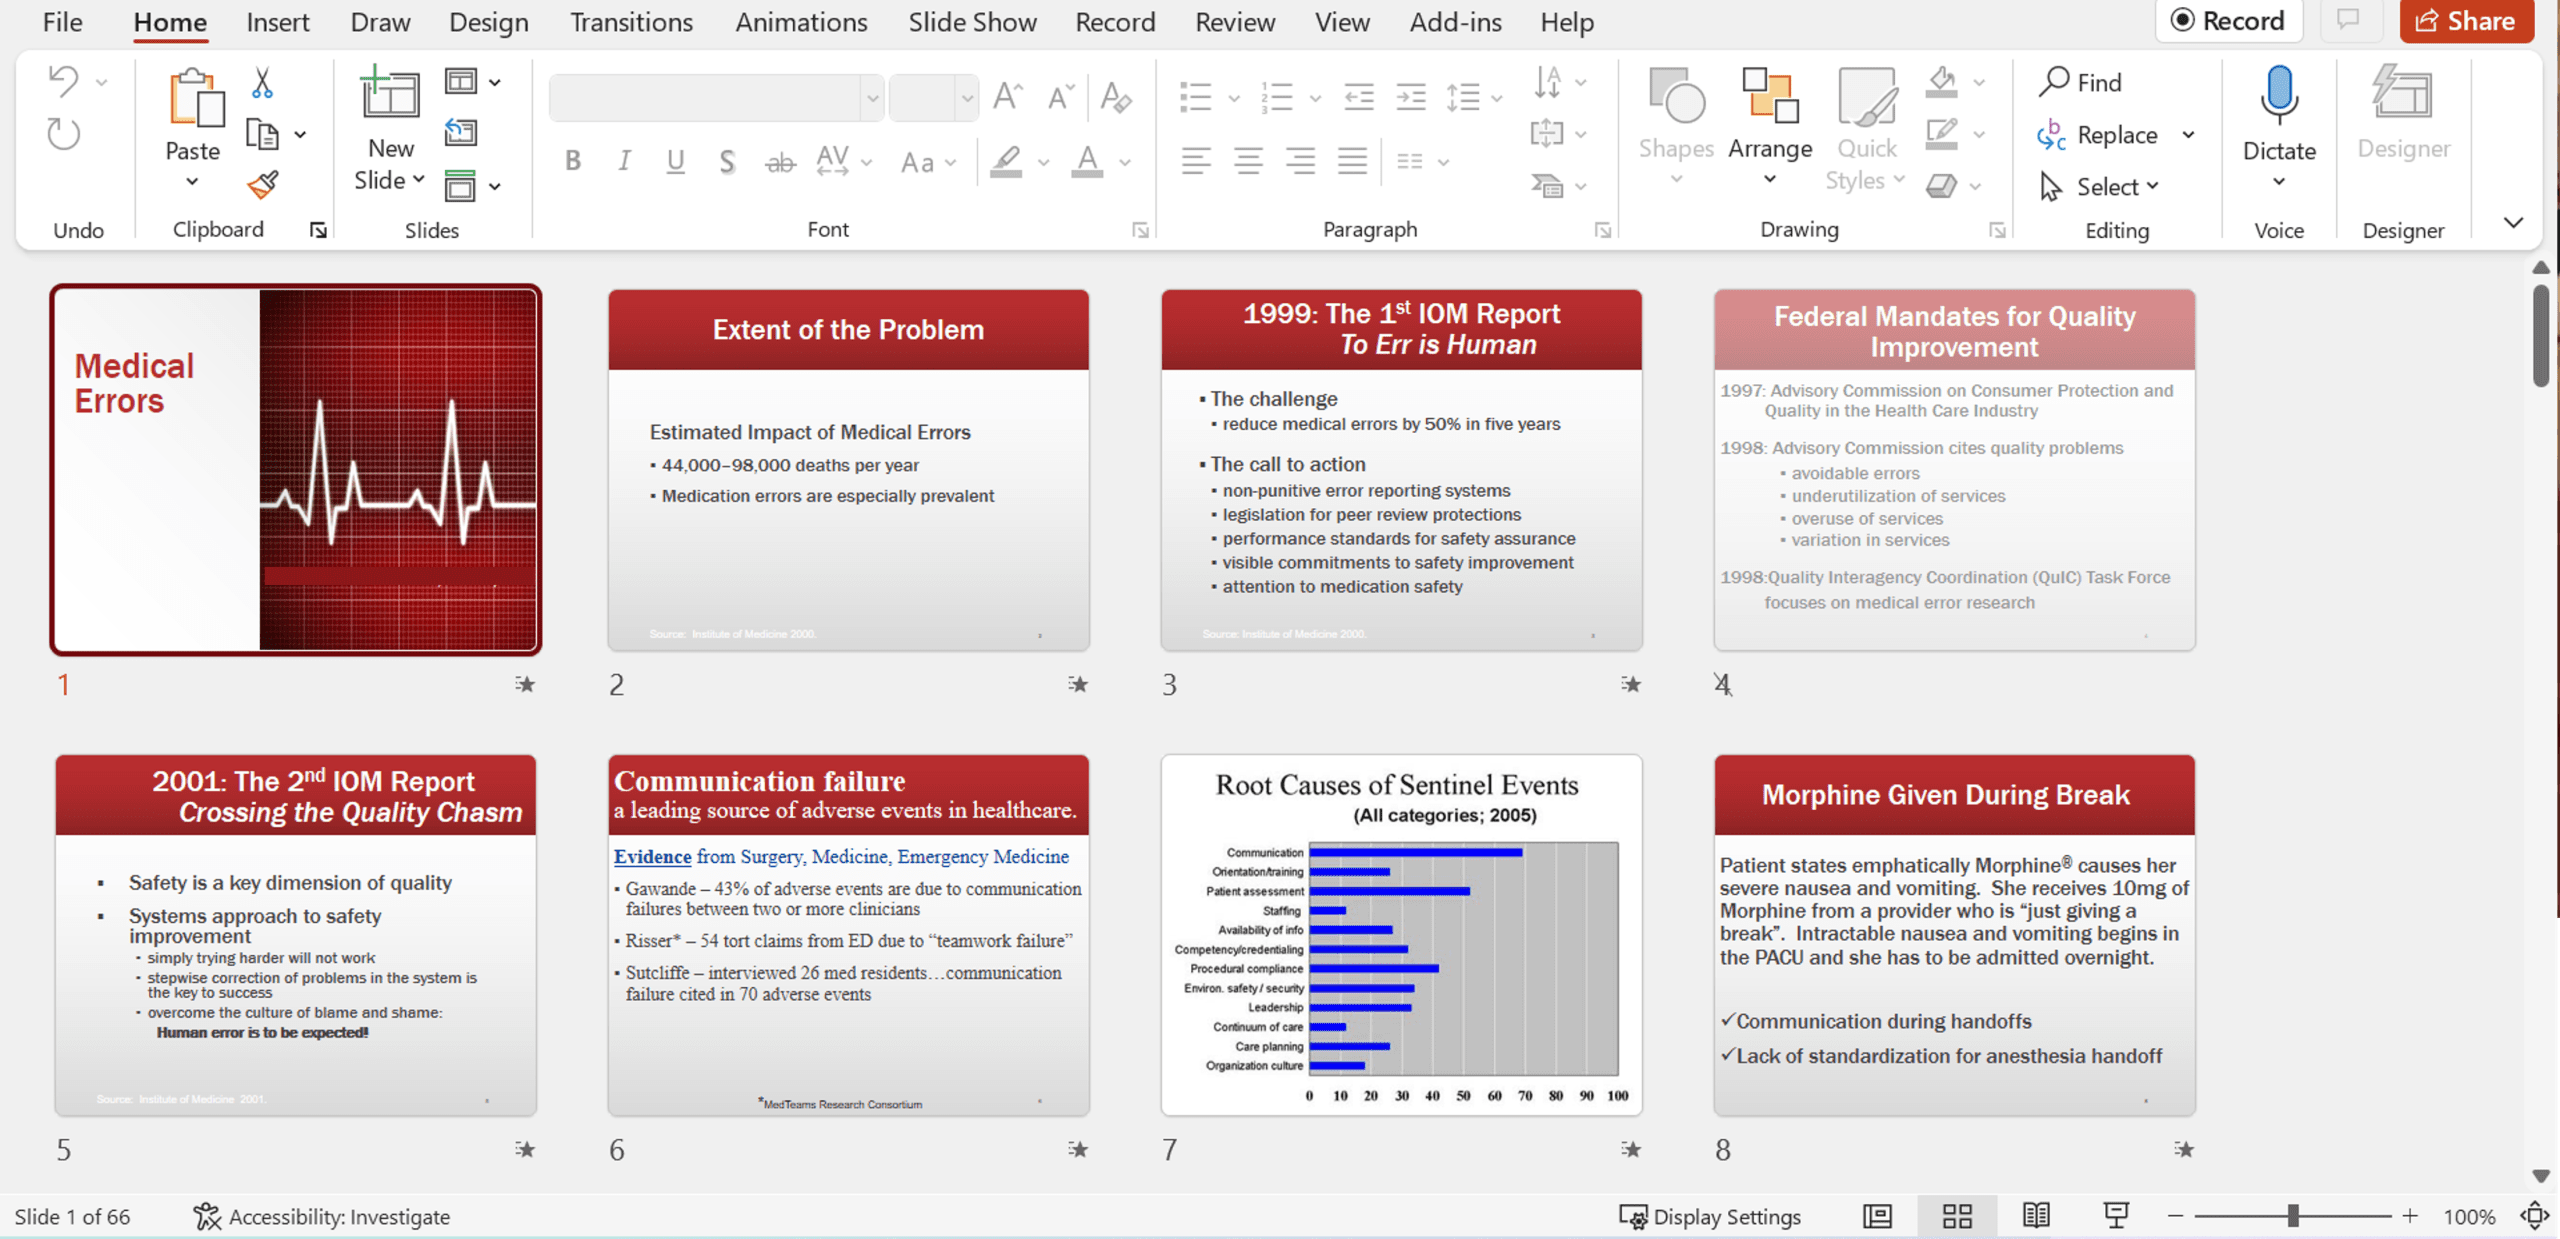Click the Format Painter brush icon
The height and width of the screenshot is (1239, 2560).
(263, 185)
